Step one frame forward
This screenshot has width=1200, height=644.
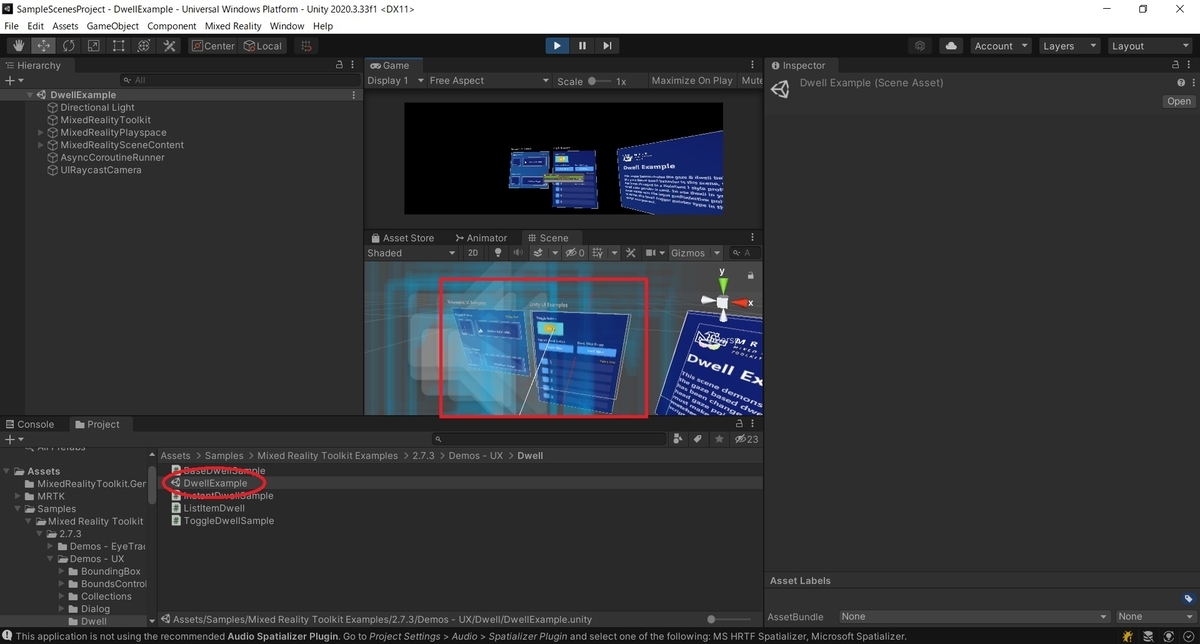[x=607, y=46]
